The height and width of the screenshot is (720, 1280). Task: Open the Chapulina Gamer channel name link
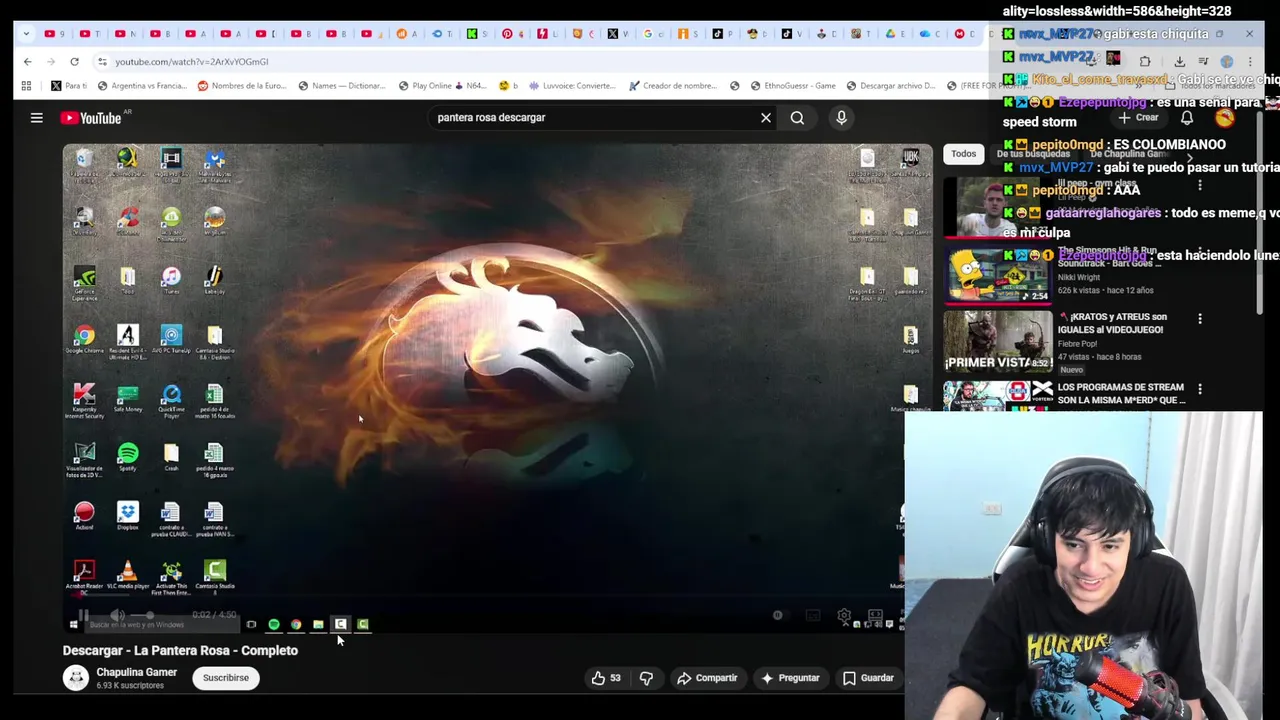pos(136,672)
